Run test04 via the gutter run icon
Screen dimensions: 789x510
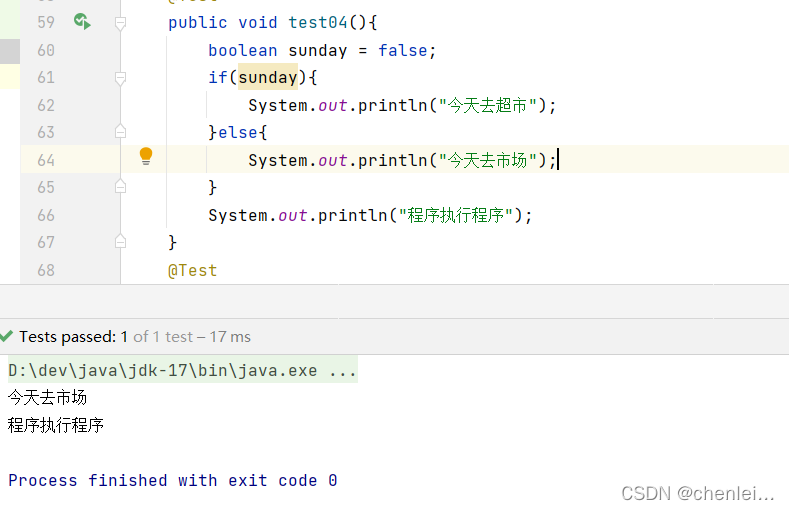click(82, 22)
